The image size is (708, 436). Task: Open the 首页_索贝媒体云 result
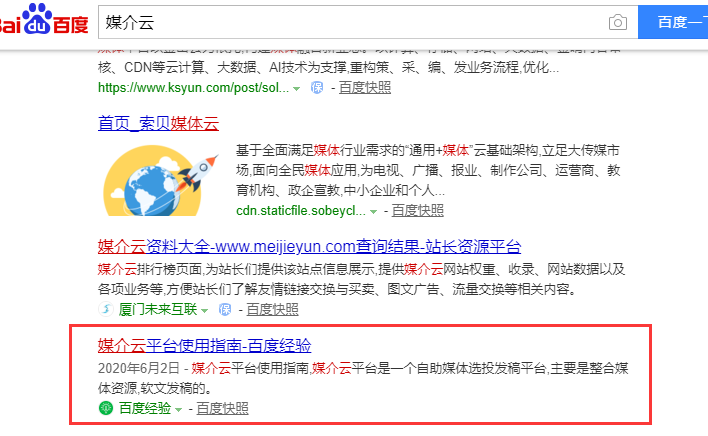(158, 124)
